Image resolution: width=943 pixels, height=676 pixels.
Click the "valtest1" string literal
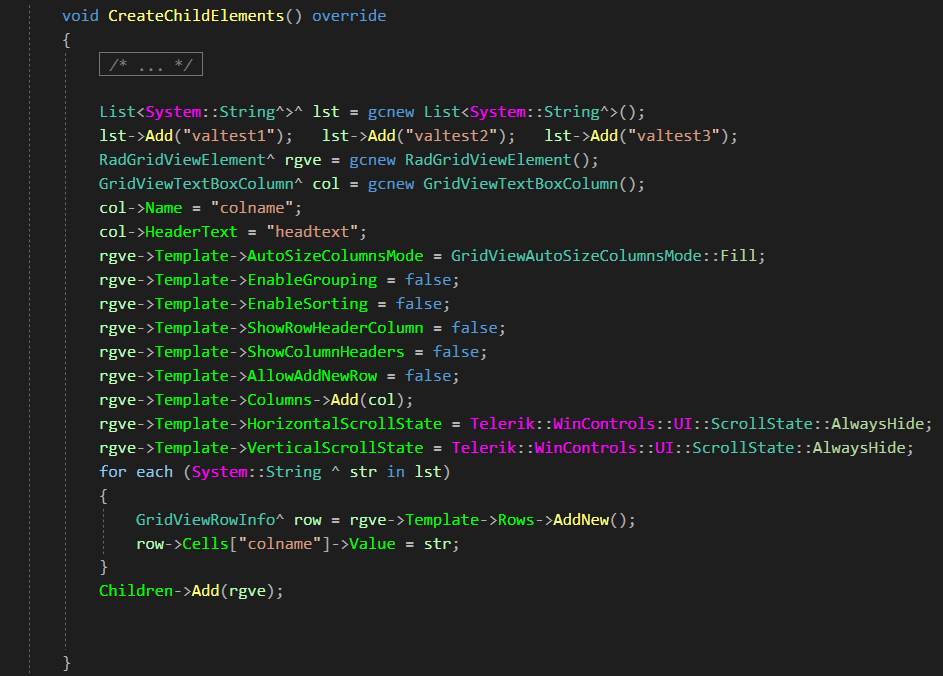[229, 136]
